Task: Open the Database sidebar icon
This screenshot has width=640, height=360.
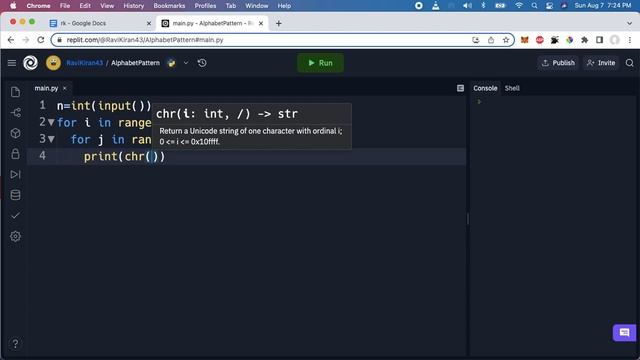Action: (x=16, y=195)
